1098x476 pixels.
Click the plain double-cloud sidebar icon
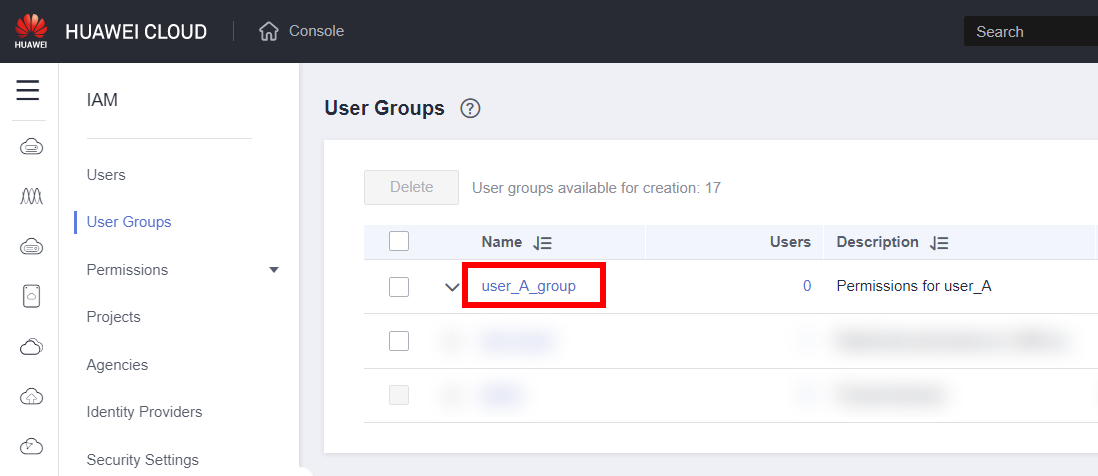31,346
